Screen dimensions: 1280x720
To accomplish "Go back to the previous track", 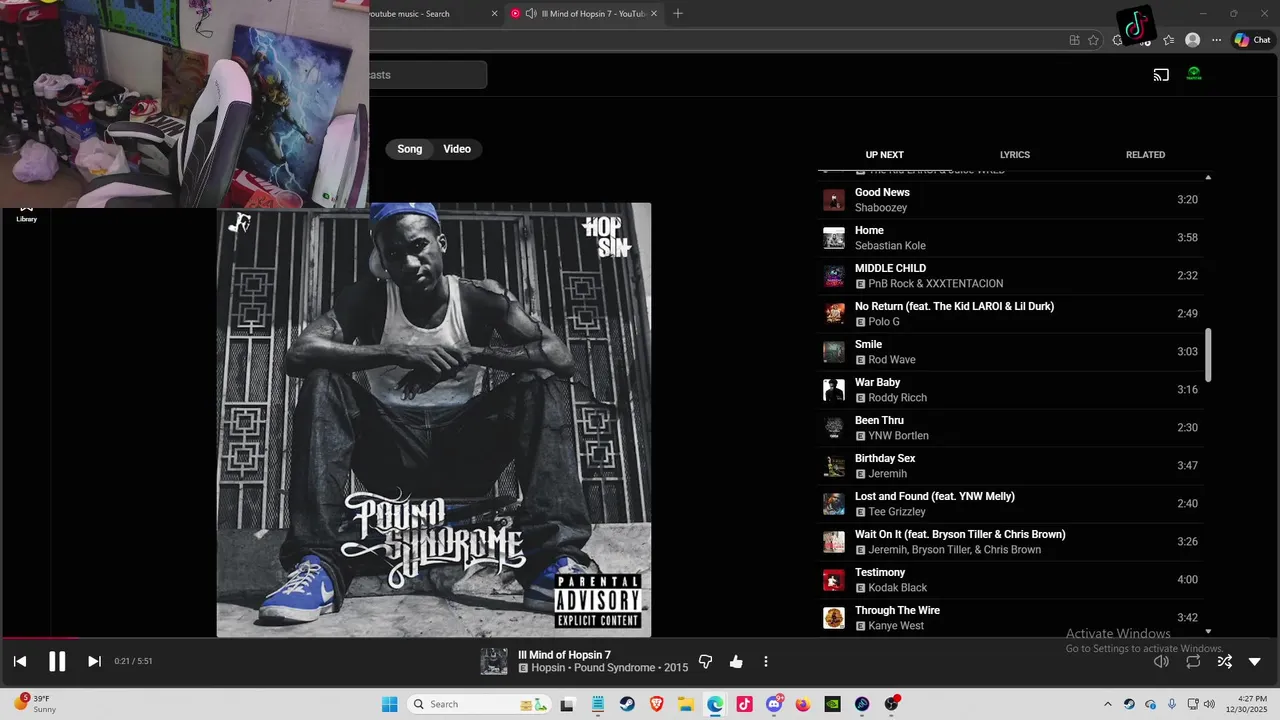I will click(19, 661).
